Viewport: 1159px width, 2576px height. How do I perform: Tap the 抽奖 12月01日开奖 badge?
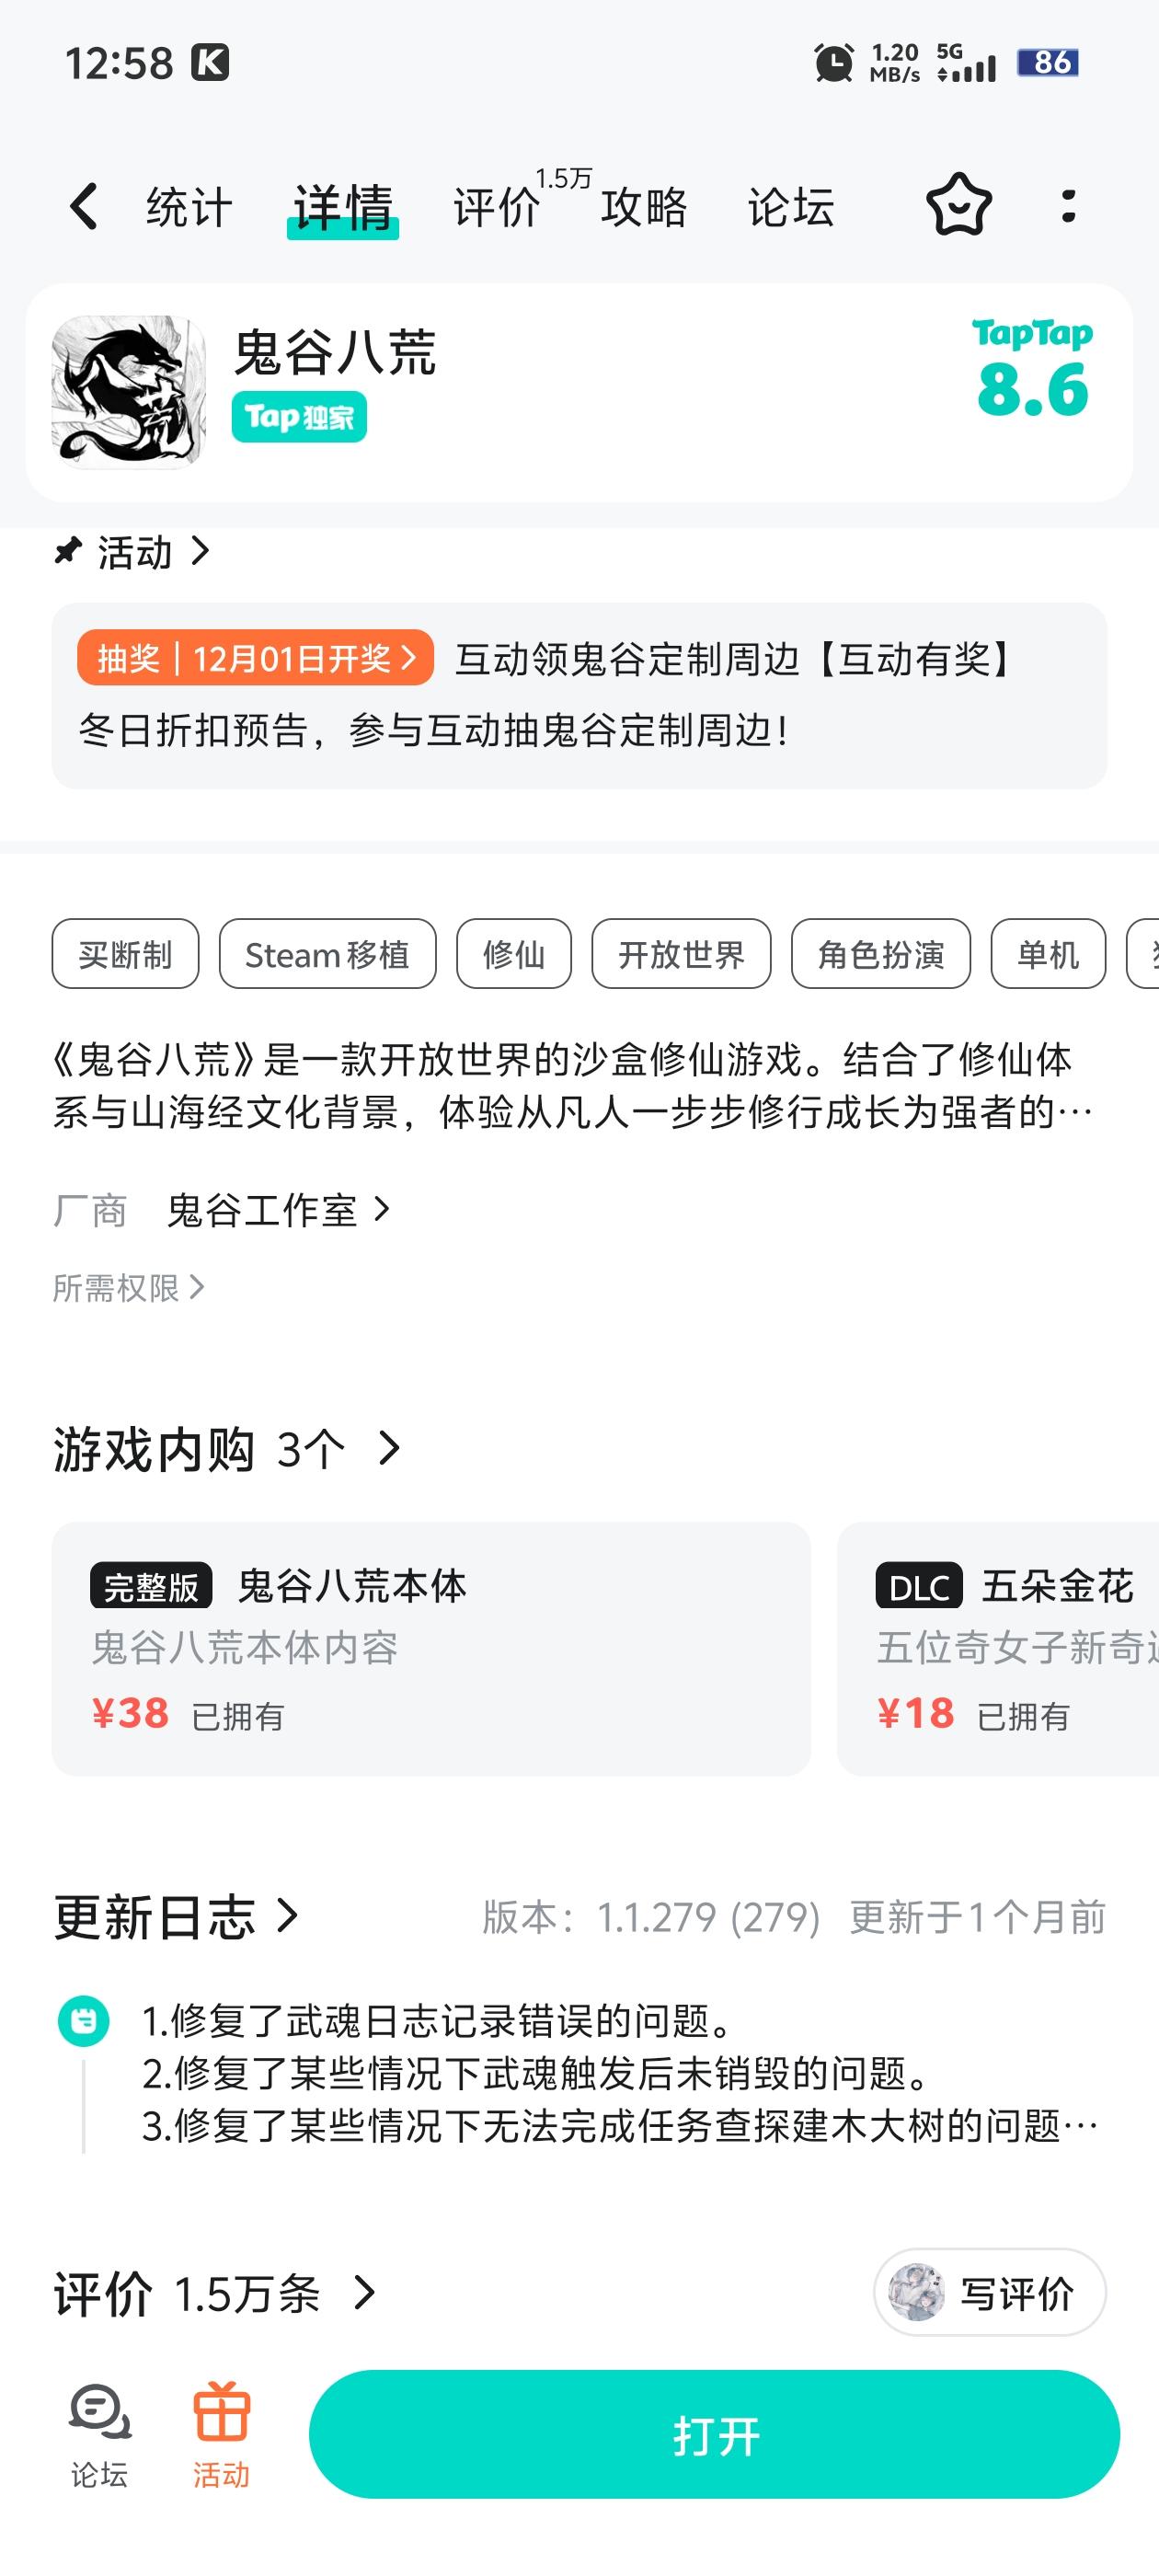click(x=255, y=658)
